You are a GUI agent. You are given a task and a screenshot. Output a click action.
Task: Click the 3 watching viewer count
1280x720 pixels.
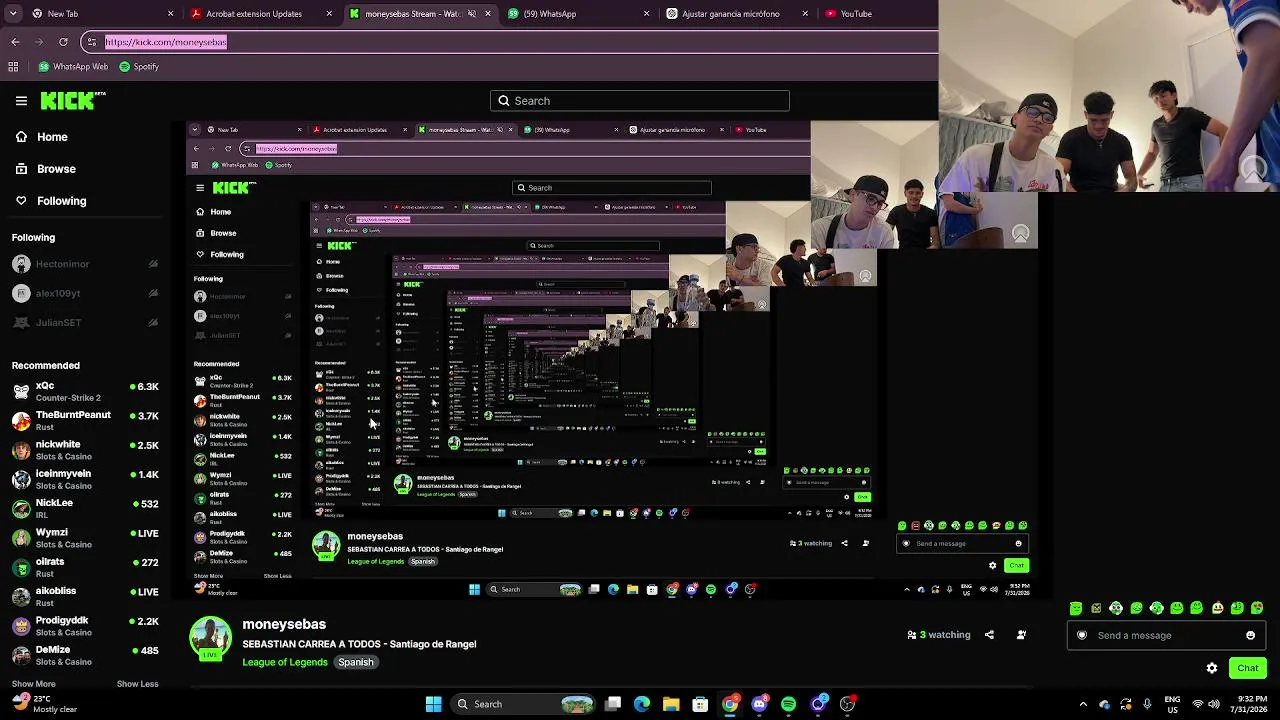pyautogui.click(x=939, y=635)
